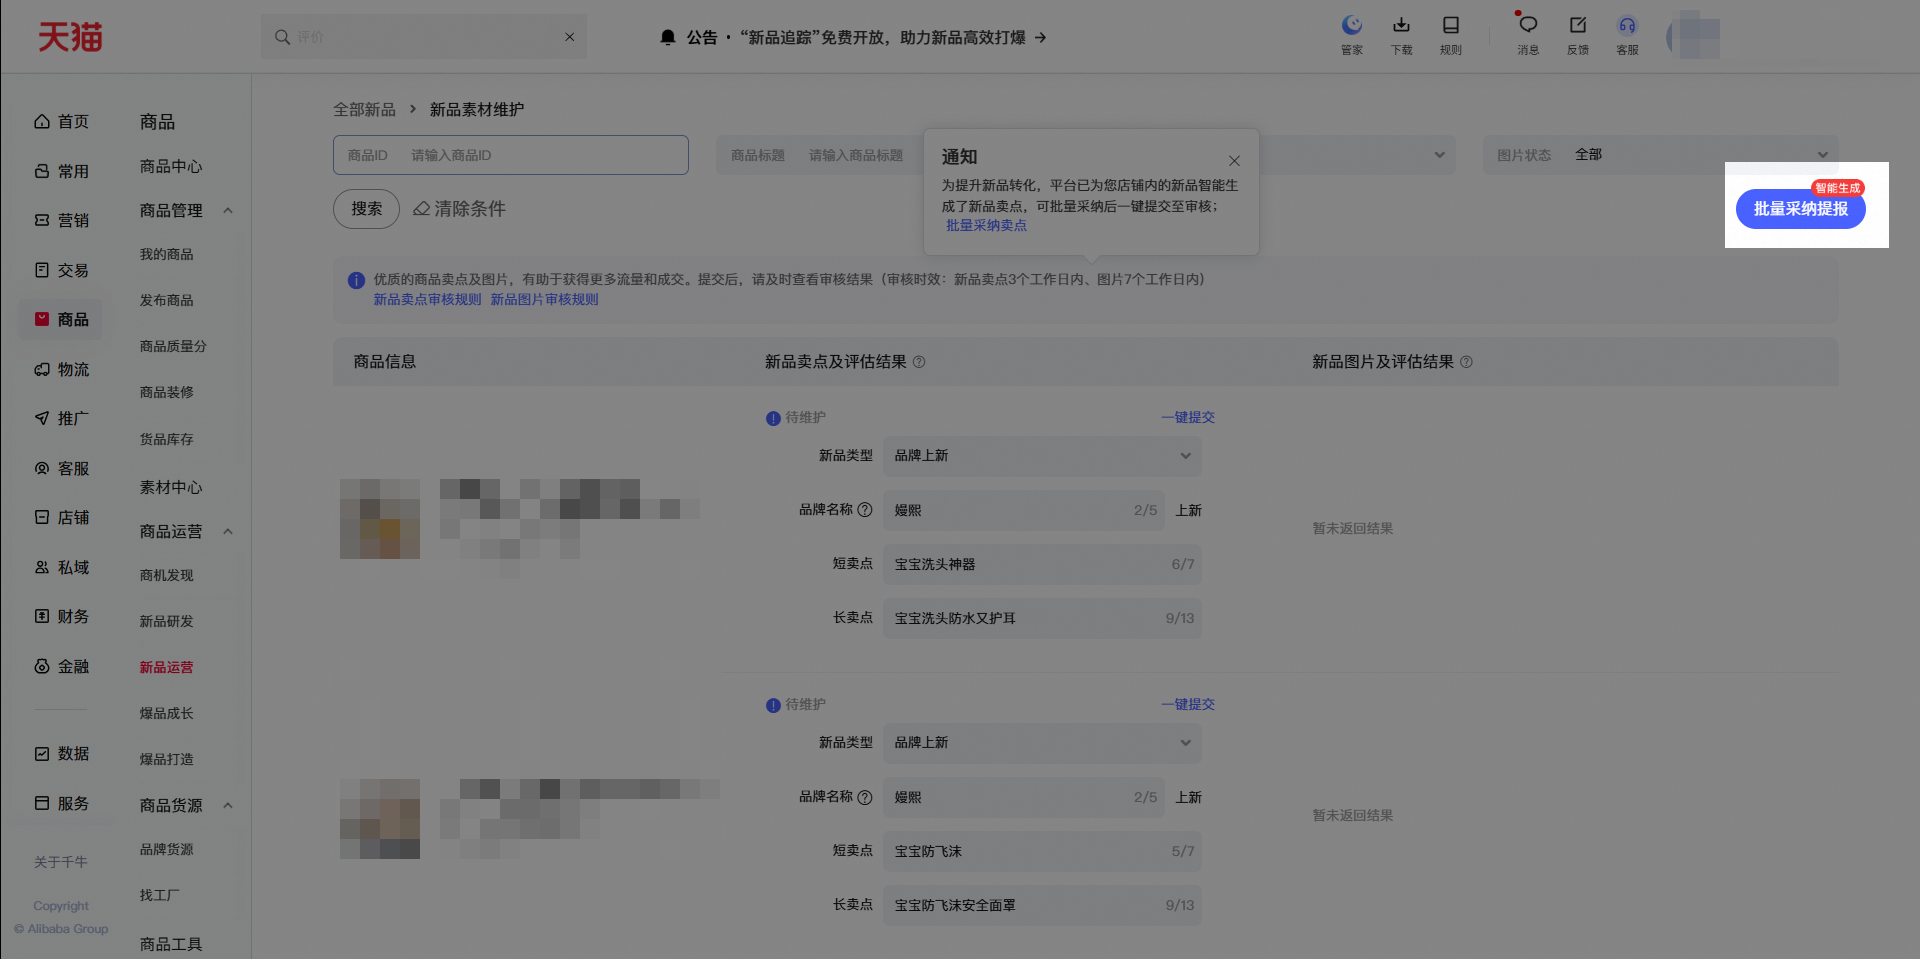Open 新品类型 dropdown for 宝宝洗头神器 item

click(x=1042, y=456)
